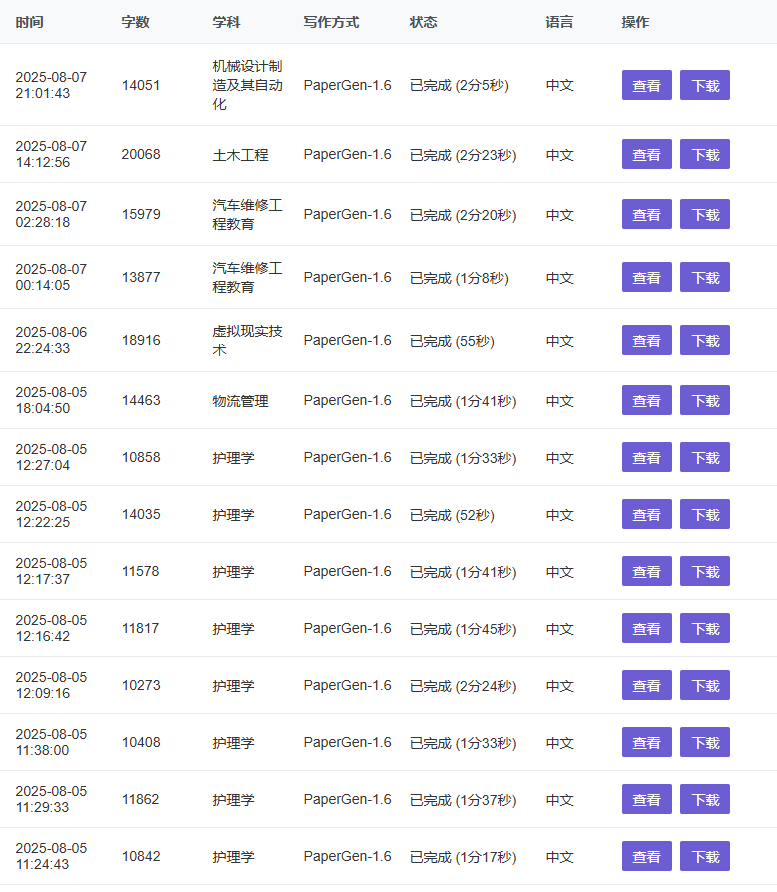The height and width of the screenshot is (892, 777).
Task: Download the 13877-word 汽车维修工程教育 paper
Action: [x=705, y=277]
